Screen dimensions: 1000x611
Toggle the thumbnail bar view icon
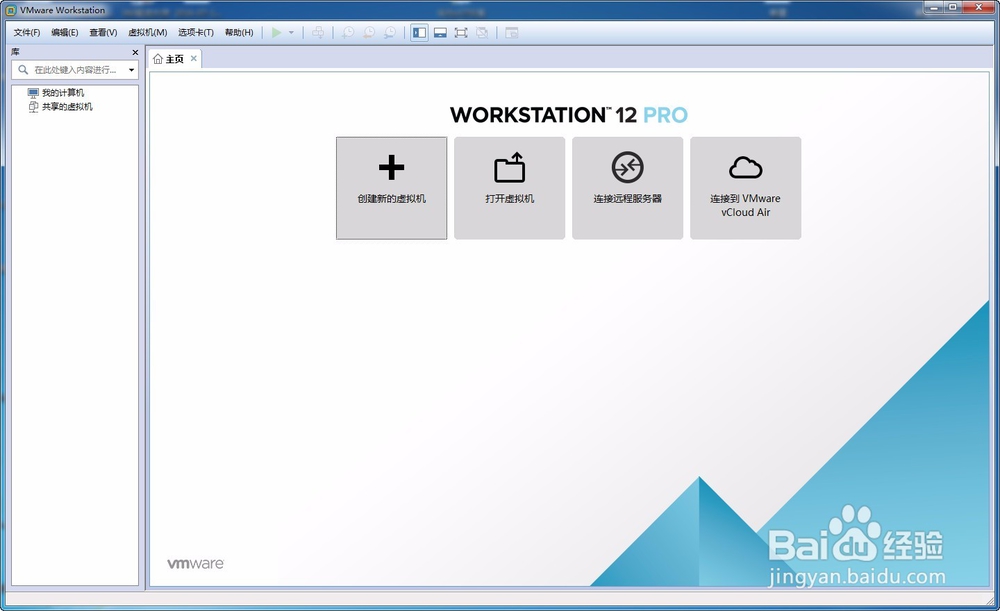click(440, 33)
